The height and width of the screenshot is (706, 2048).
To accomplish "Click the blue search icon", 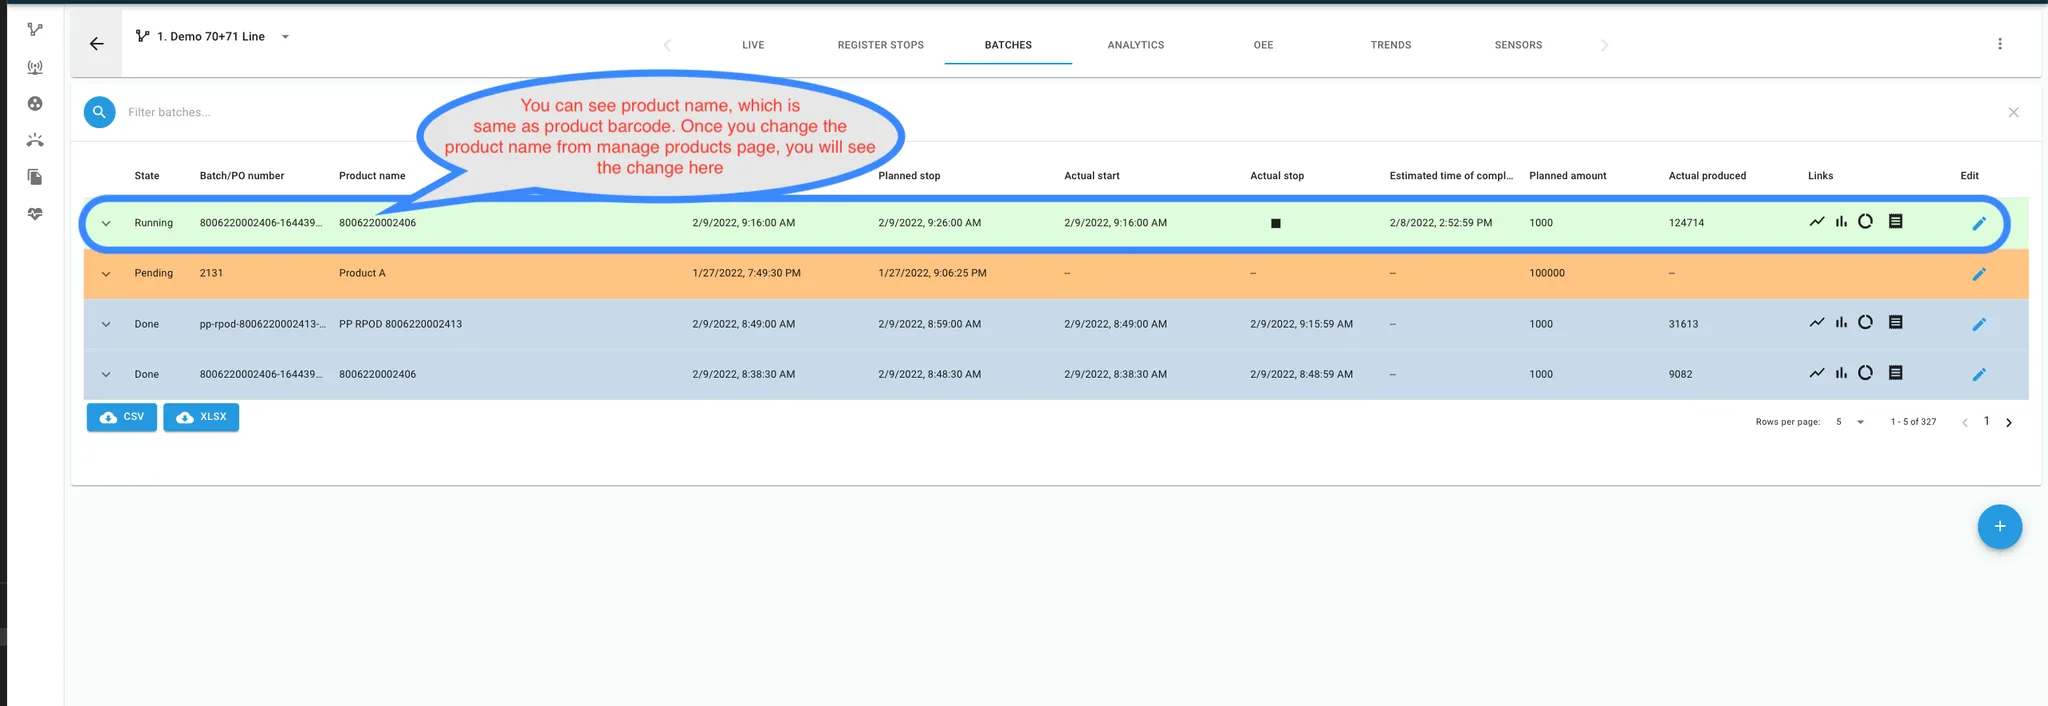I will pyautogui.click(x=99, y=112).
